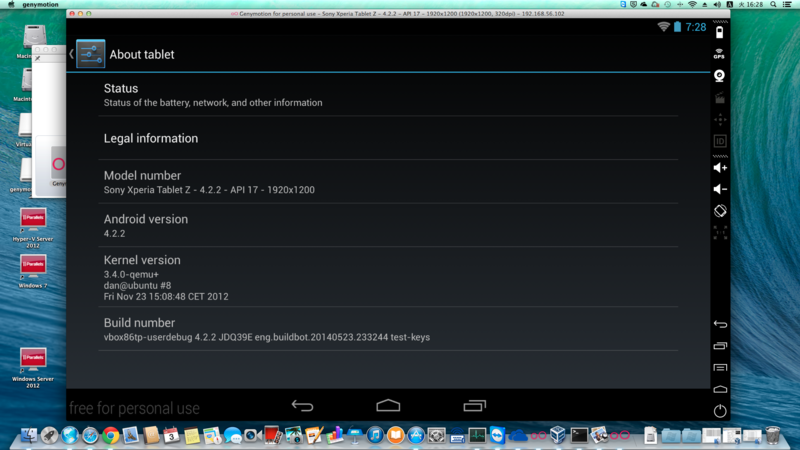Open the screen capture clapperboard tool
The image size is (800, 450).
(720, 97)
